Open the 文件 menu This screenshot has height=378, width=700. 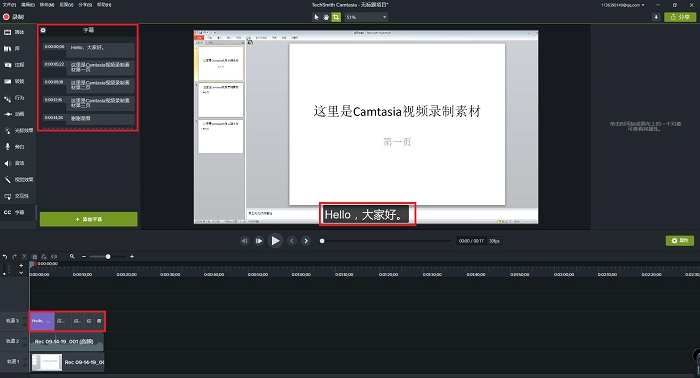pos(9,4)
